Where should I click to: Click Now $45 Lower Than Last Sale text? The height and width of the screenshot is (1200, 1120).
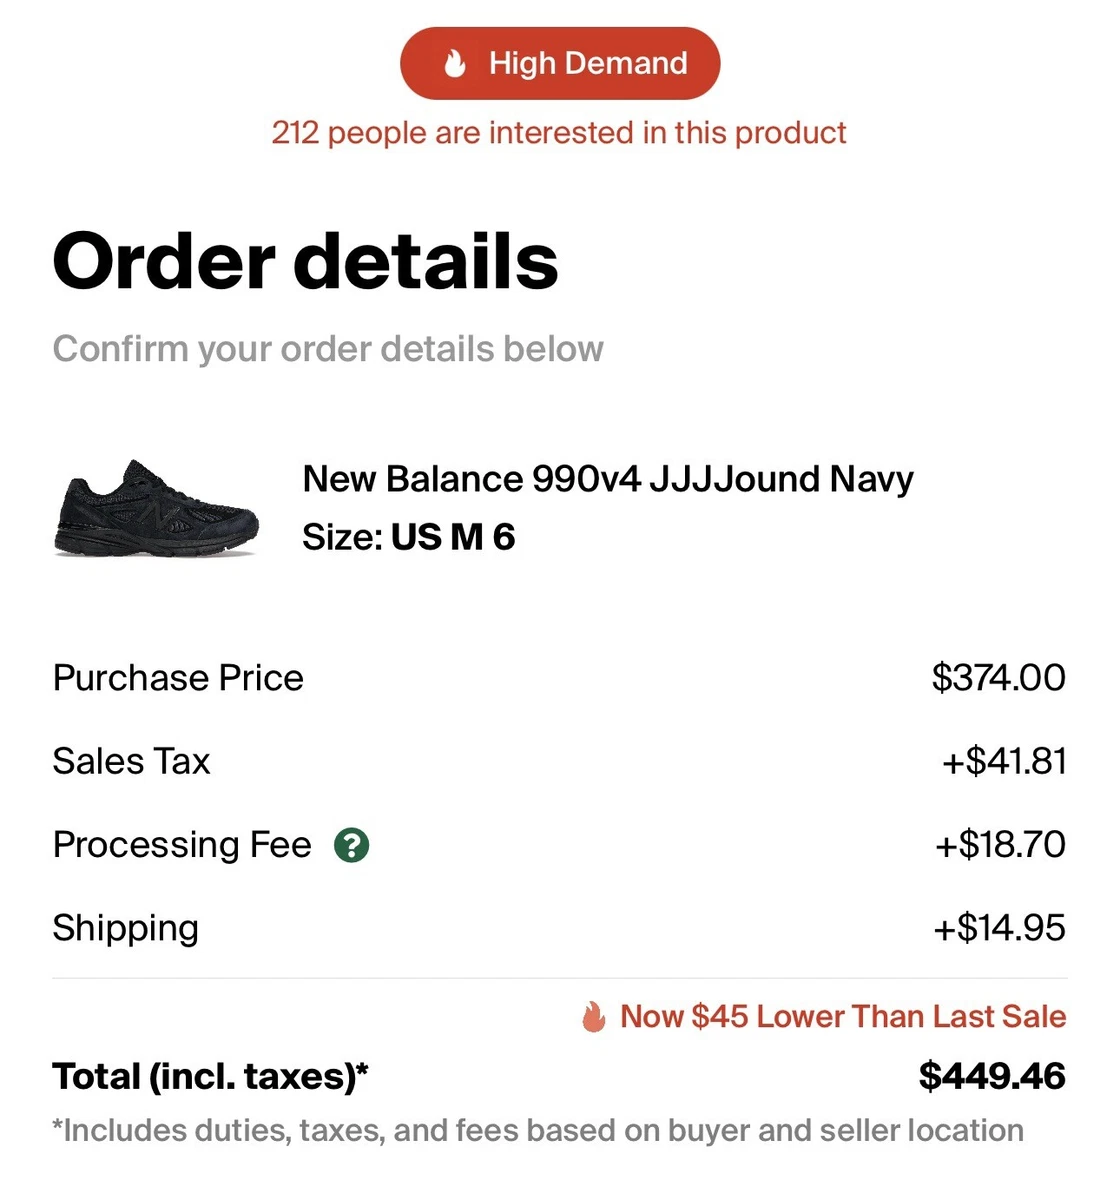pos(843,1017)
